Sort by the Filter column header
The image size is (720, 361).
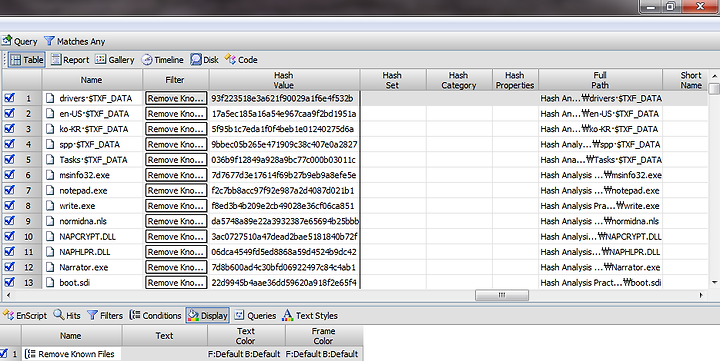pos(175,80)
